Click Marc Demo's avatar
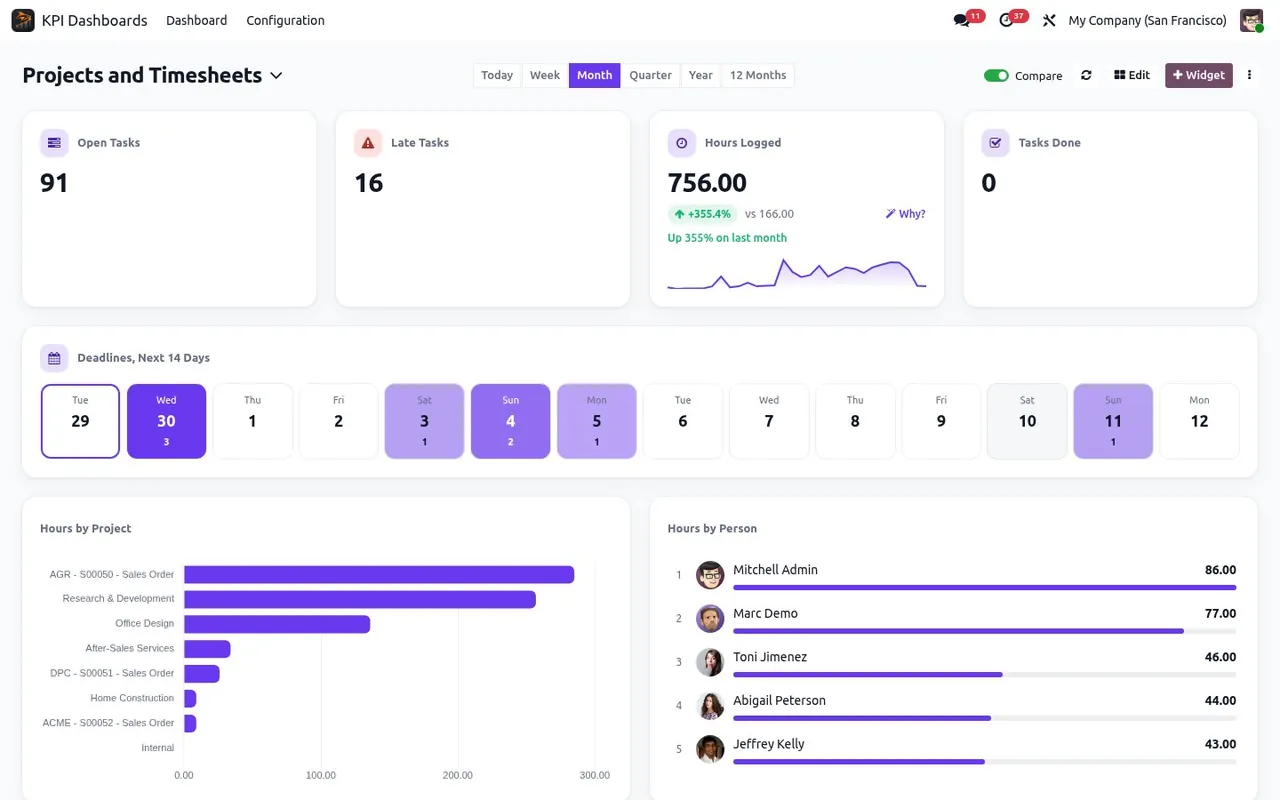 pos(710,618)
